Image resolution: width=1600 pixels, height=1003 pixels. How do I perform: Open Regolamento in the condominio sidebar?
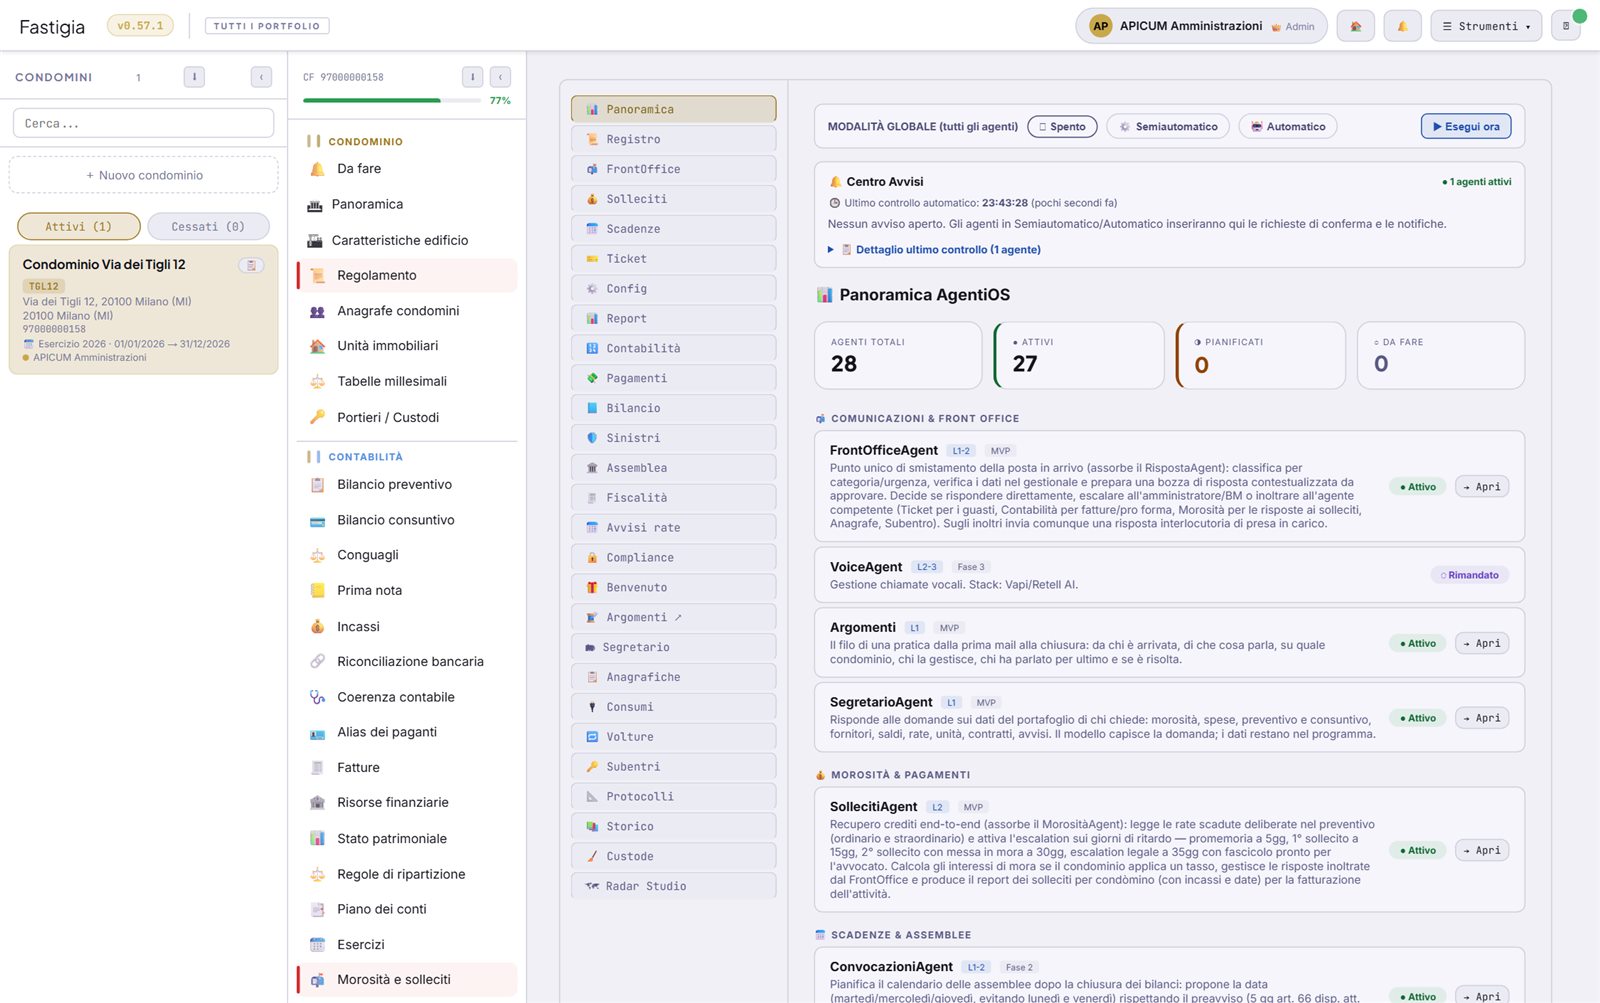(408, 276)
